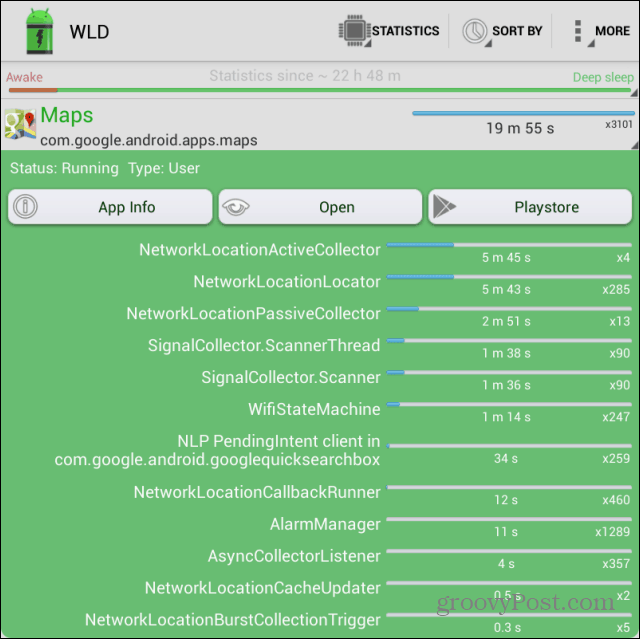Click the Maps total wakelock usage bar
The image size is (640, 639).
tap(523, 113)
